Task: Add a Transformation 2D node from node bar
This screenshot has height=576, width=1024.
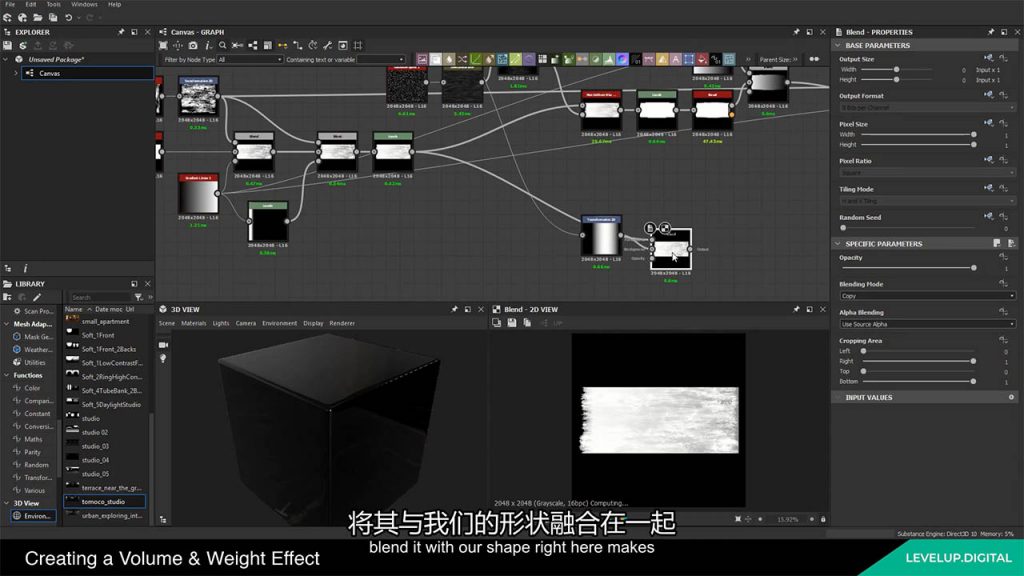Action: [688, 59]
